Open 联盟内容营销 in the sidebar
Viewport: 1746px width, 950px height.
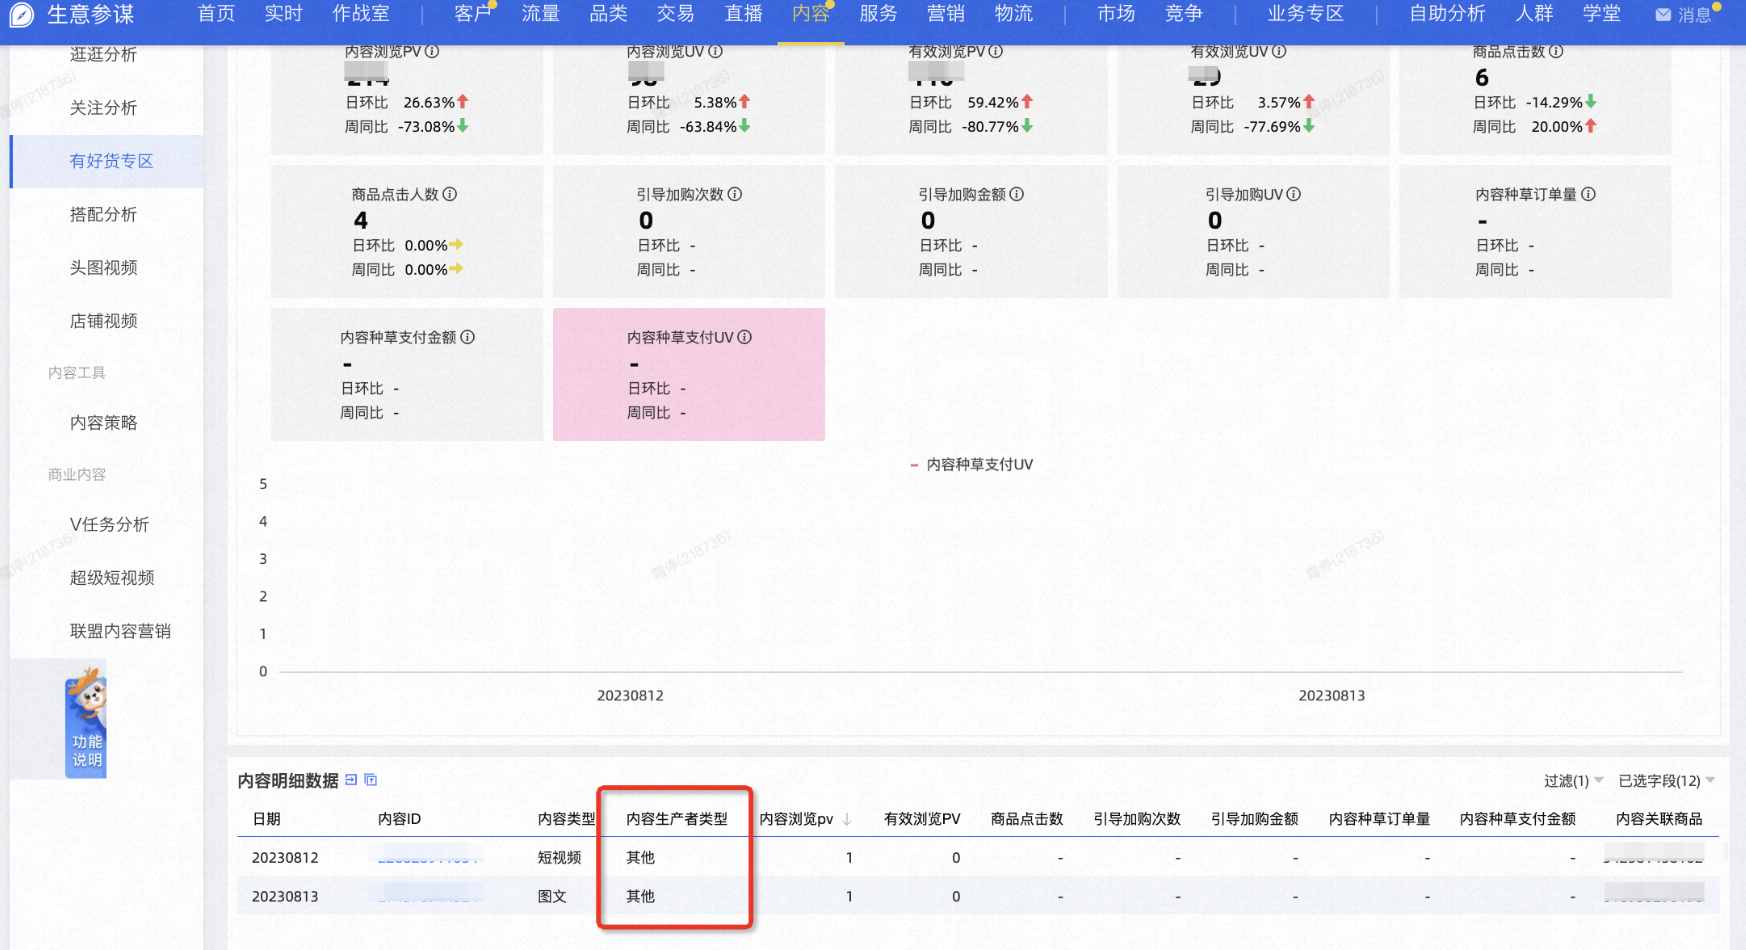120,631
